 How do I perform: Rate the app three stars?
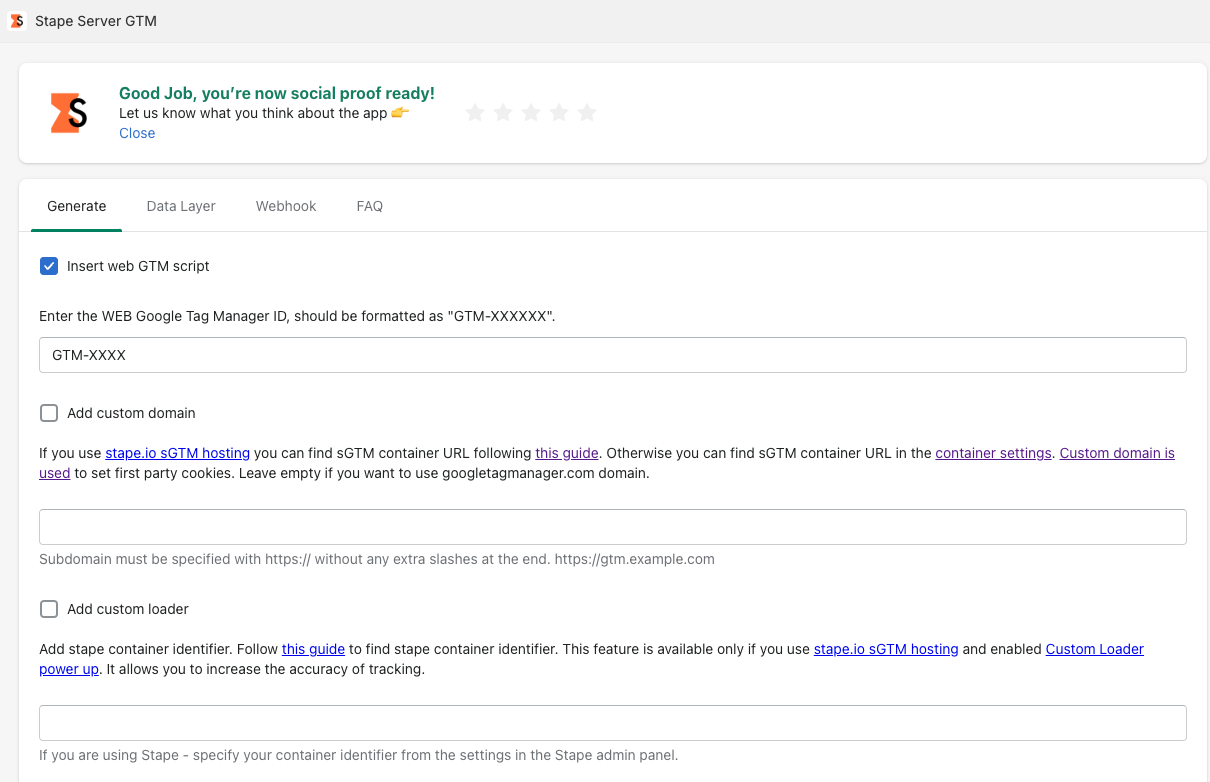click(531, 112)
